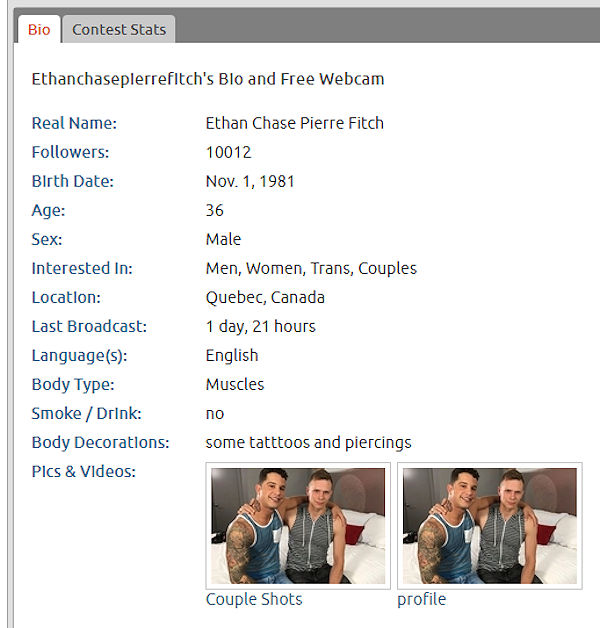Click the Body Decorations description text
Image resolution: width=600 pixels, height=628 pixels.
click(x=308, y=443)
